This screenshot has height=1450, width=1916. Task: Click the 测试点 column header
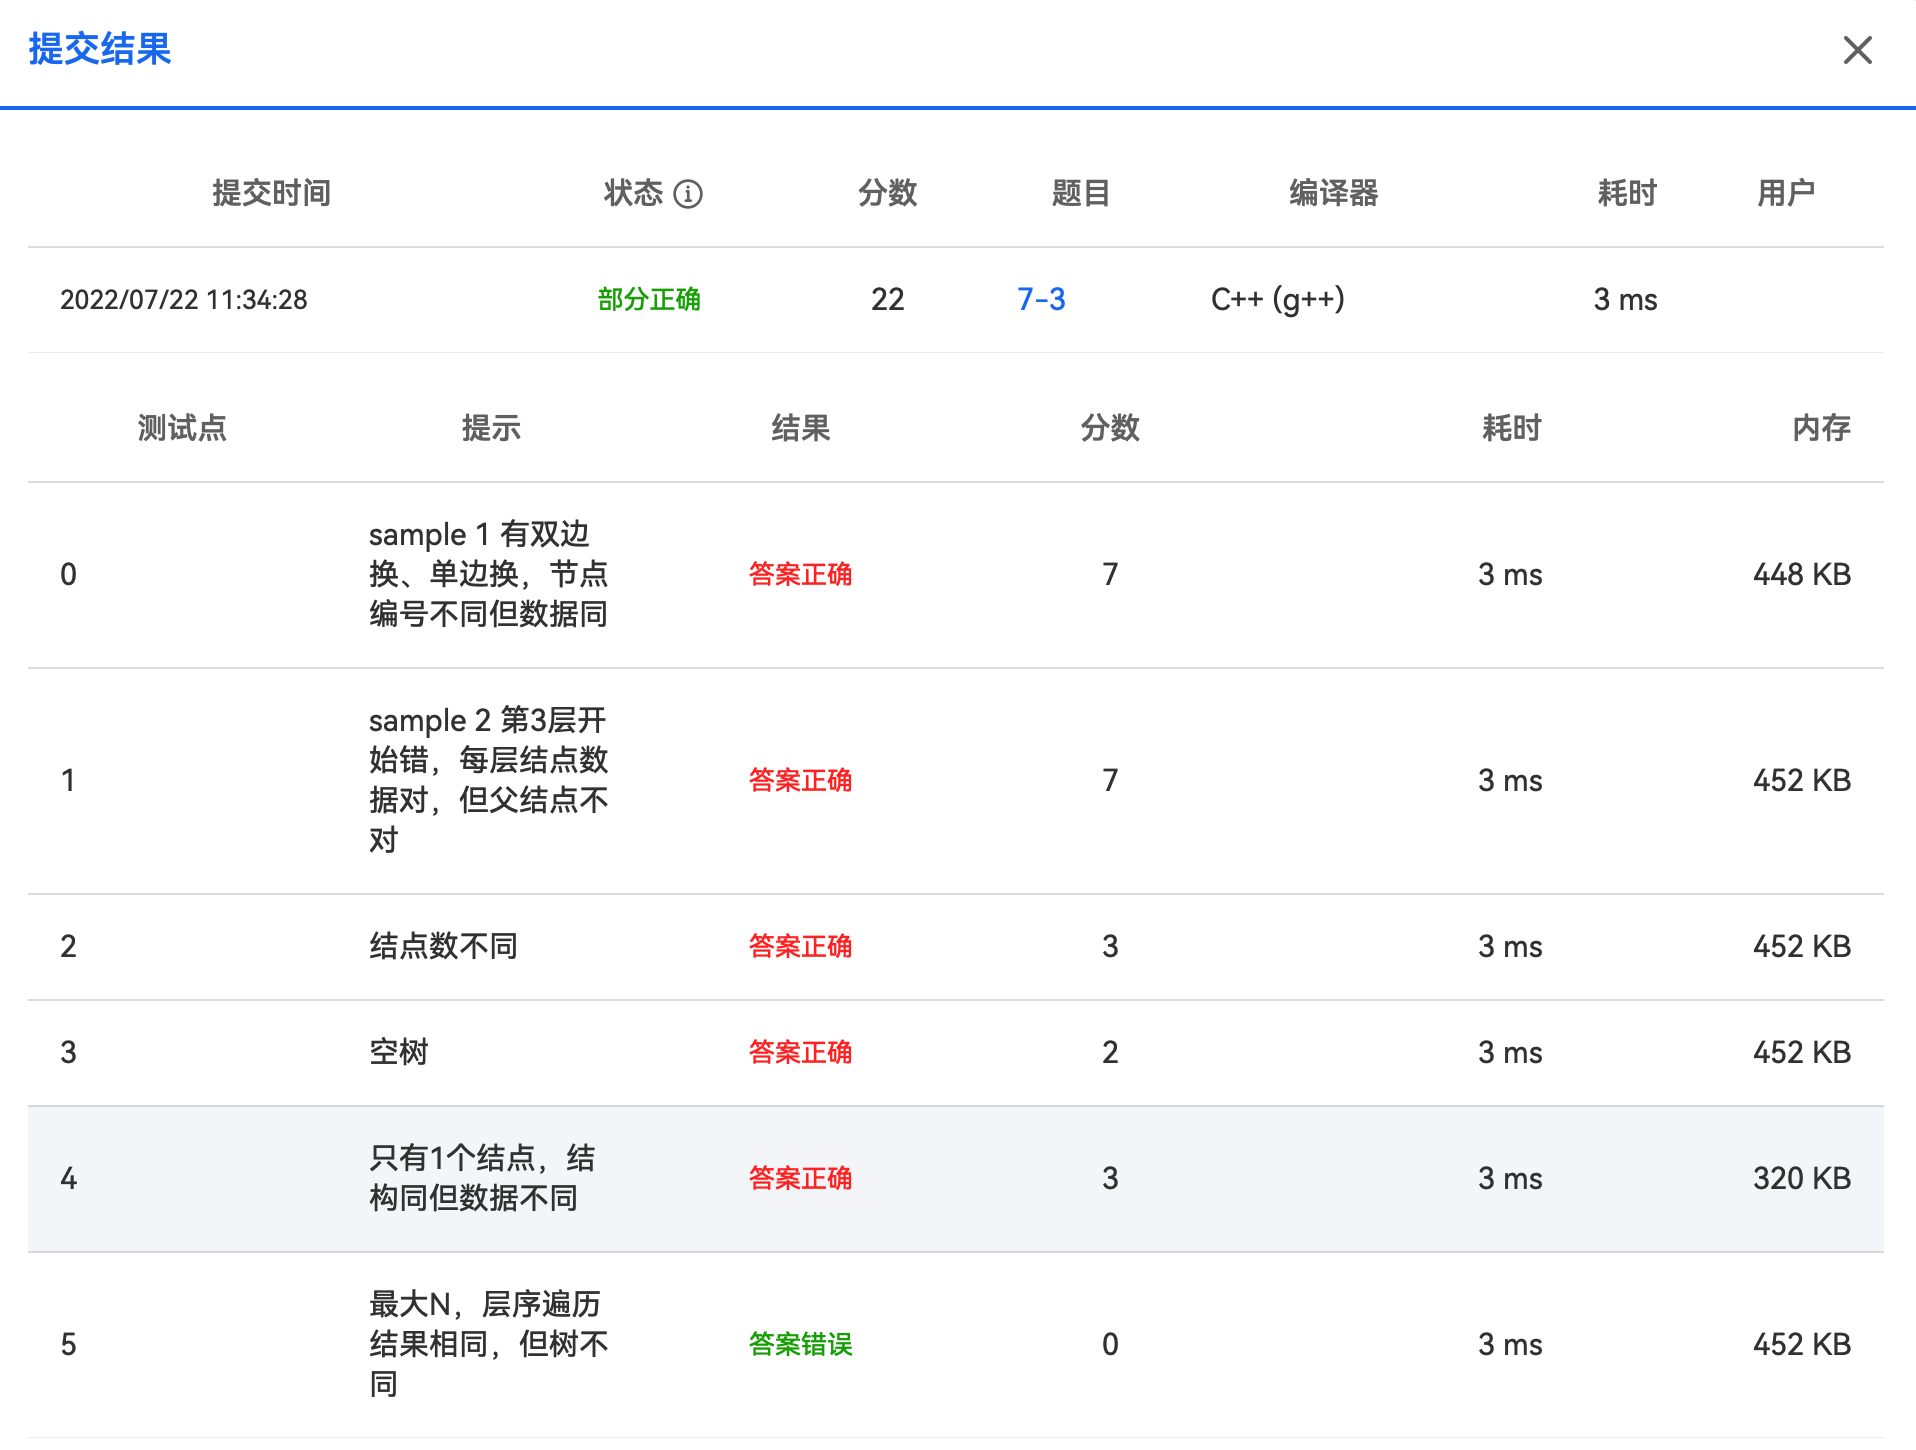click(182, 428)
